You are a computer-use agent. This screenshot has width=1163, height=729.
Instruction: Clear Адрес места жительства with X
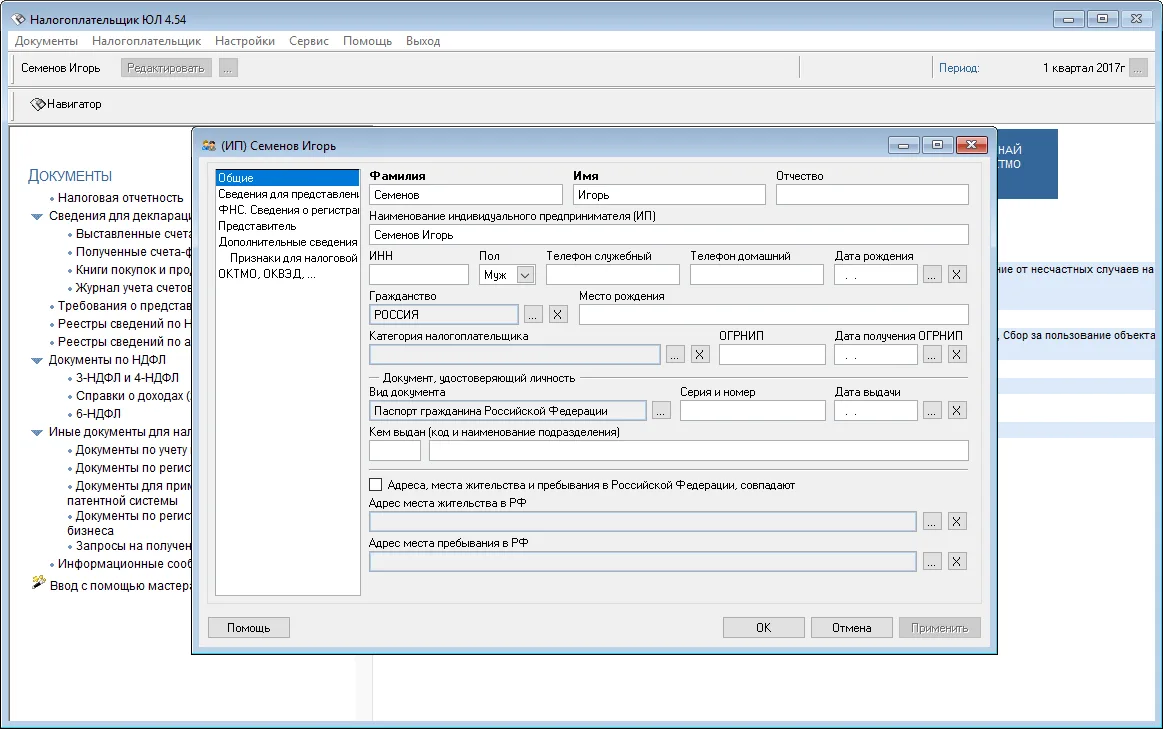point(957,521)
